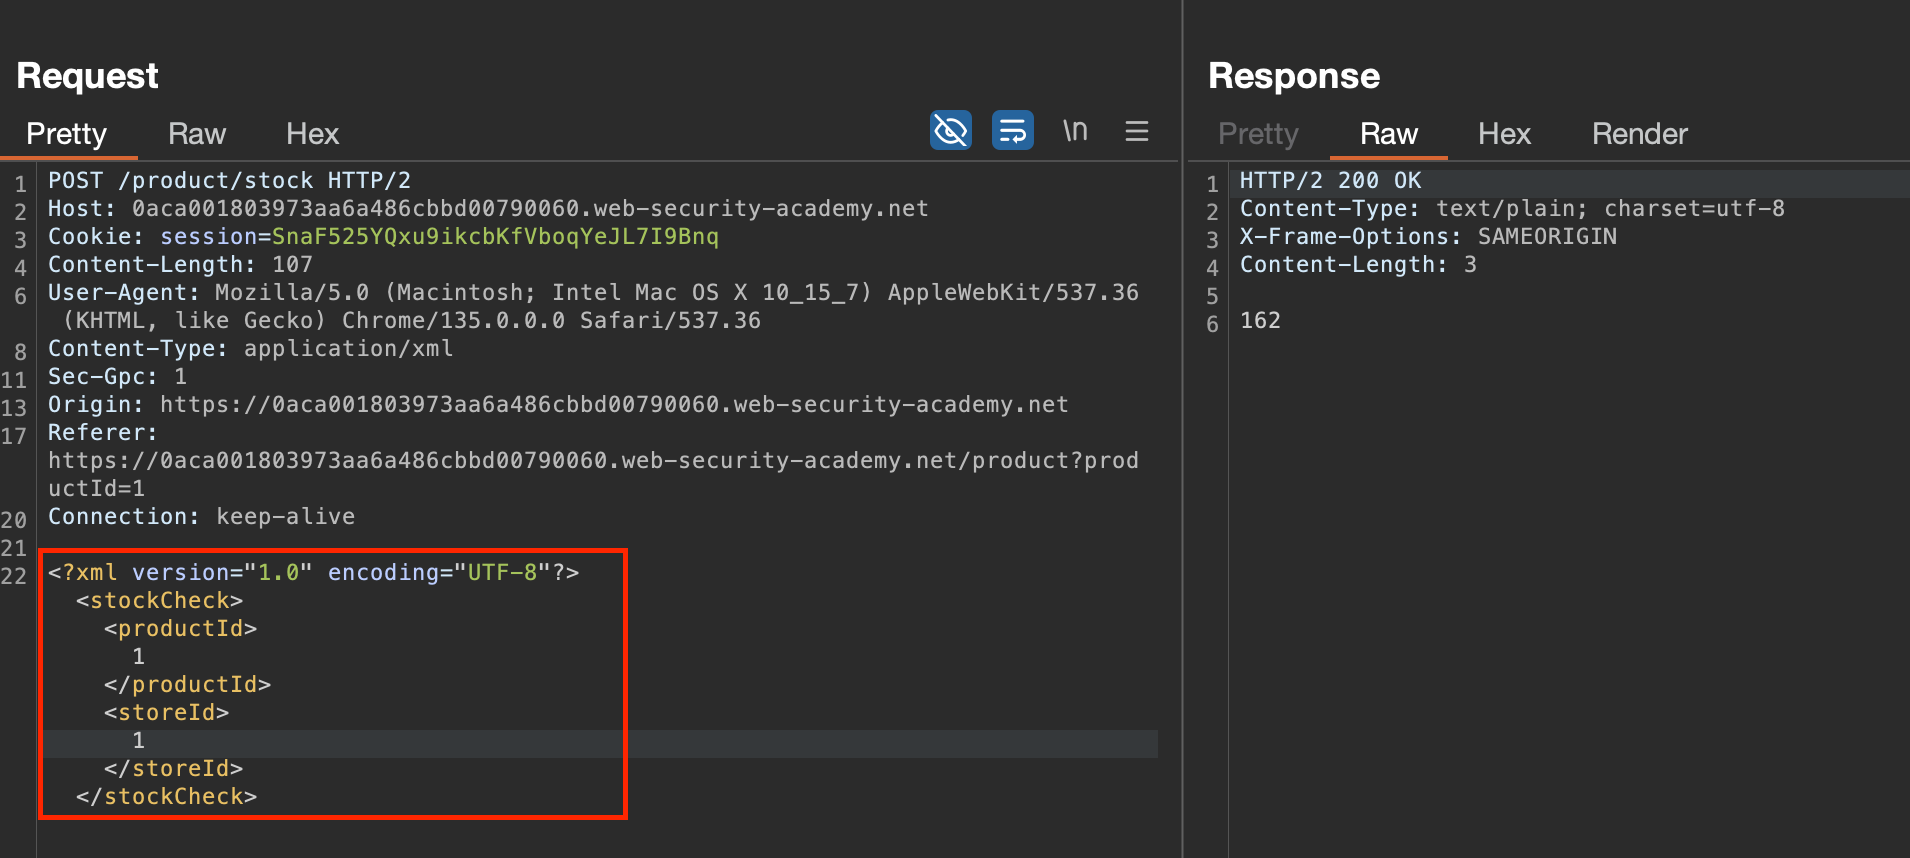Screen dimensions: 1910x858
Task: Open the request Hex tab
Action: point(312,134)
